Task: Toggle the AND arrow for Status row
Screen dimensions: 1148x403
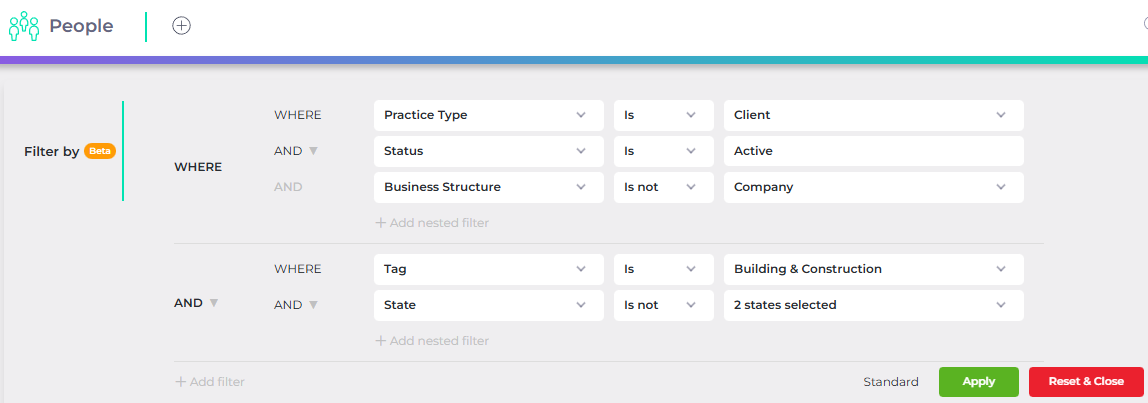Action: click(x=313, y=151)
